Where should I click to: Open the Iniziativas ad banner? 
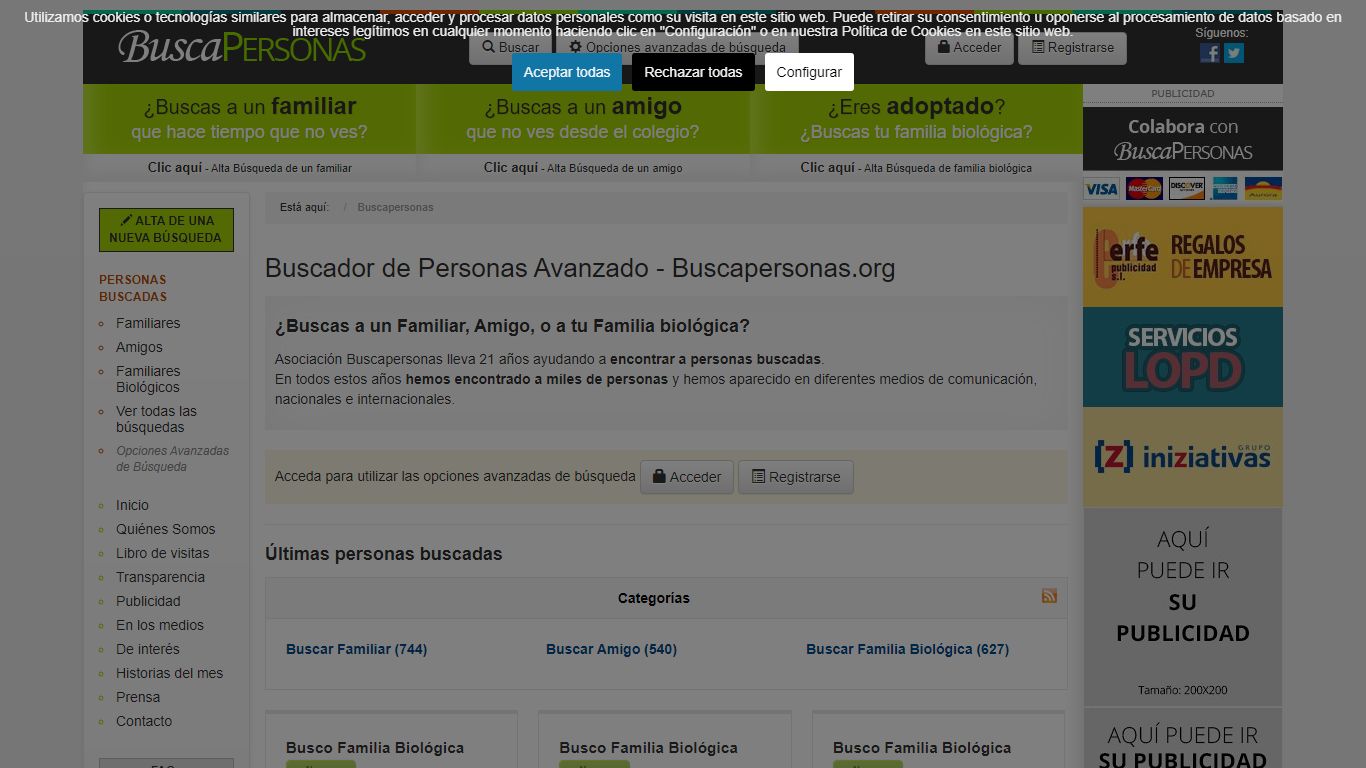(1183, 457)
